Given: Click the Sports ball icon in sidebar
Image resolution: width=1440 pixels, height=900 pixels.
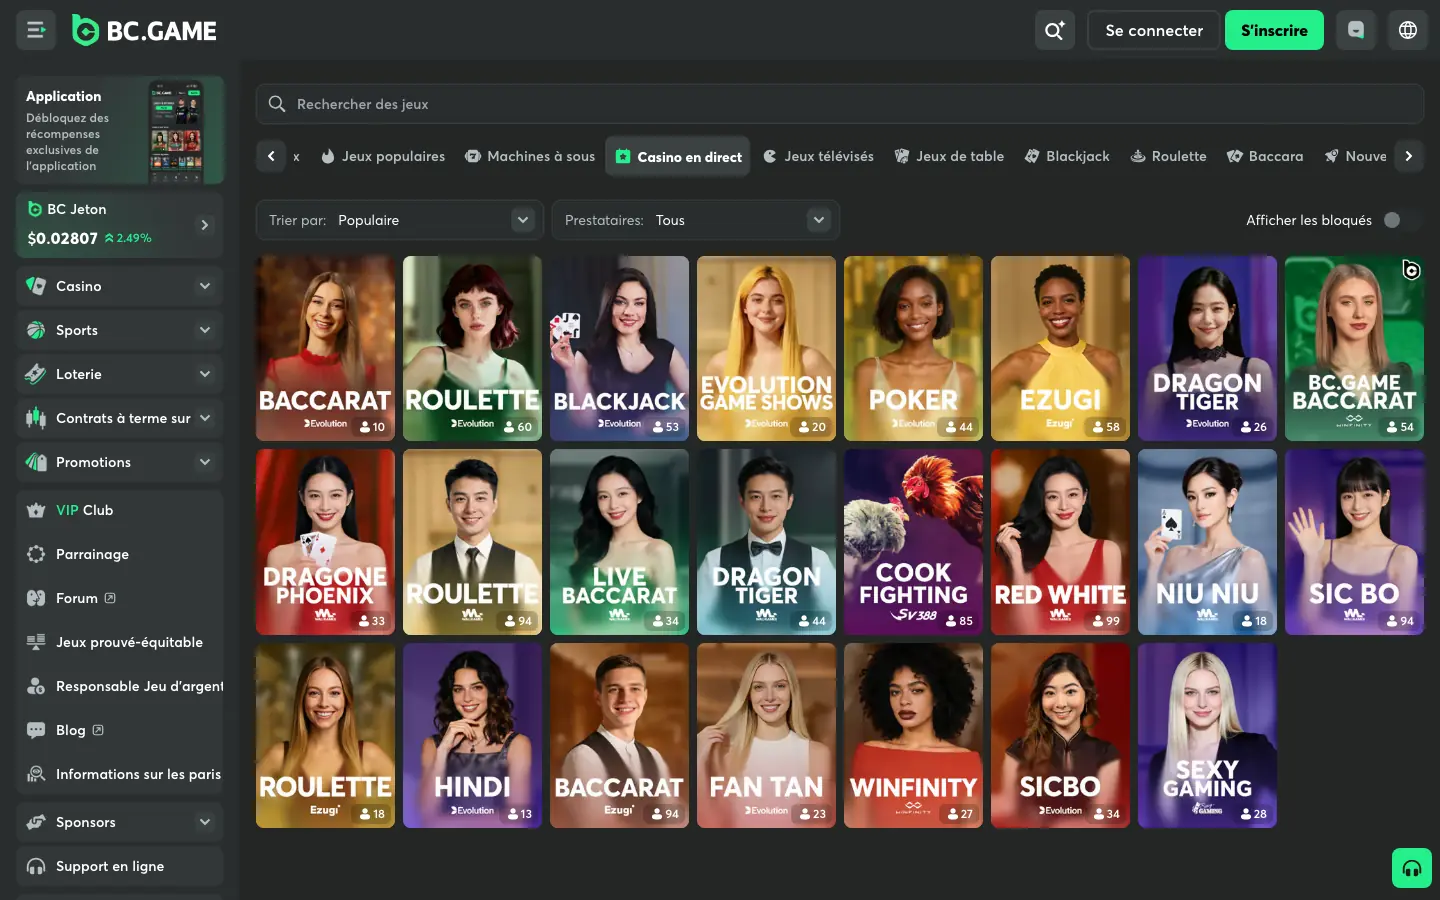Looking at the screenshot, I should 36,330.
